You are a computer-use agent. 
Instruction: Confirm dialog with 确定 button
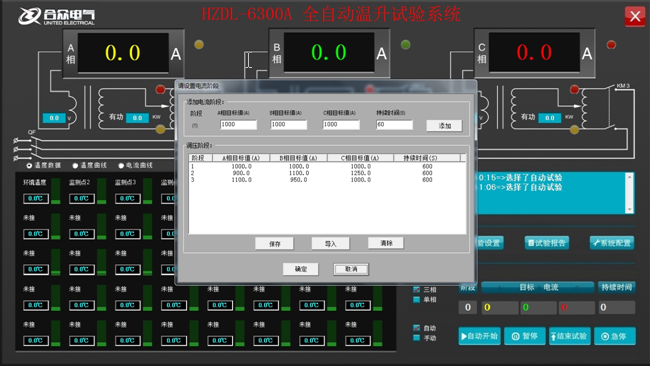301,269
